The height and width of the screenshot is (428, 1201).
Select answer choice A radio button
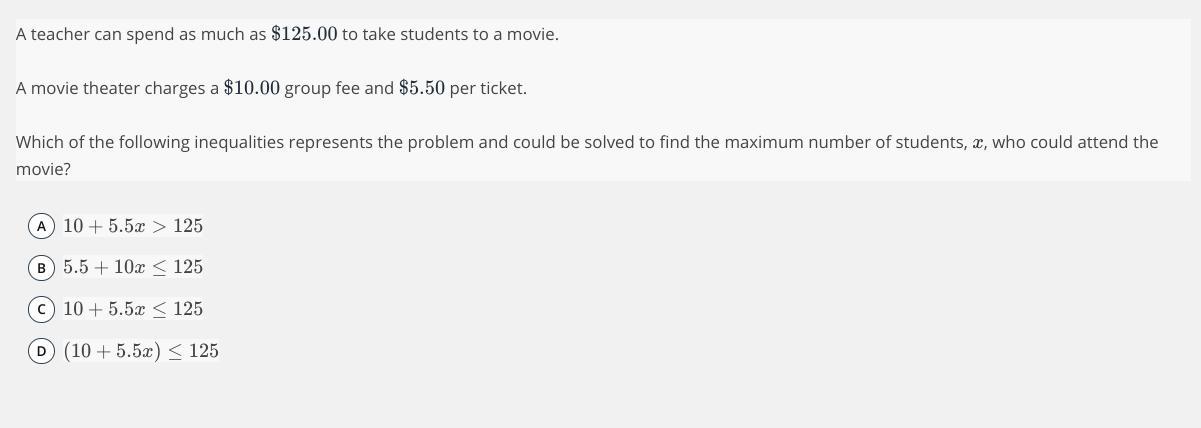[x=41, y=226]
